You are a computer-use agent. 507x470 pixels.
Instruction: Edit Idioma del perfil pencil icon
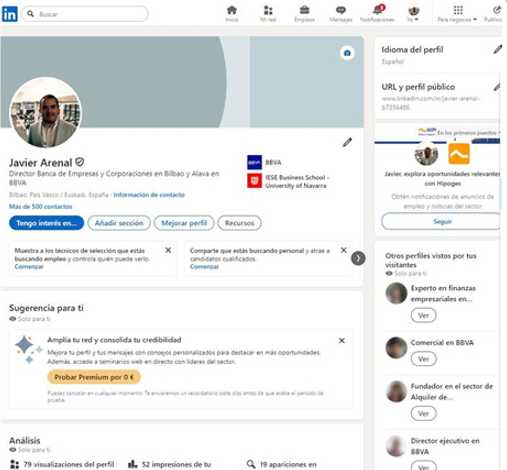pyautogui.click(x=498, y=49)
